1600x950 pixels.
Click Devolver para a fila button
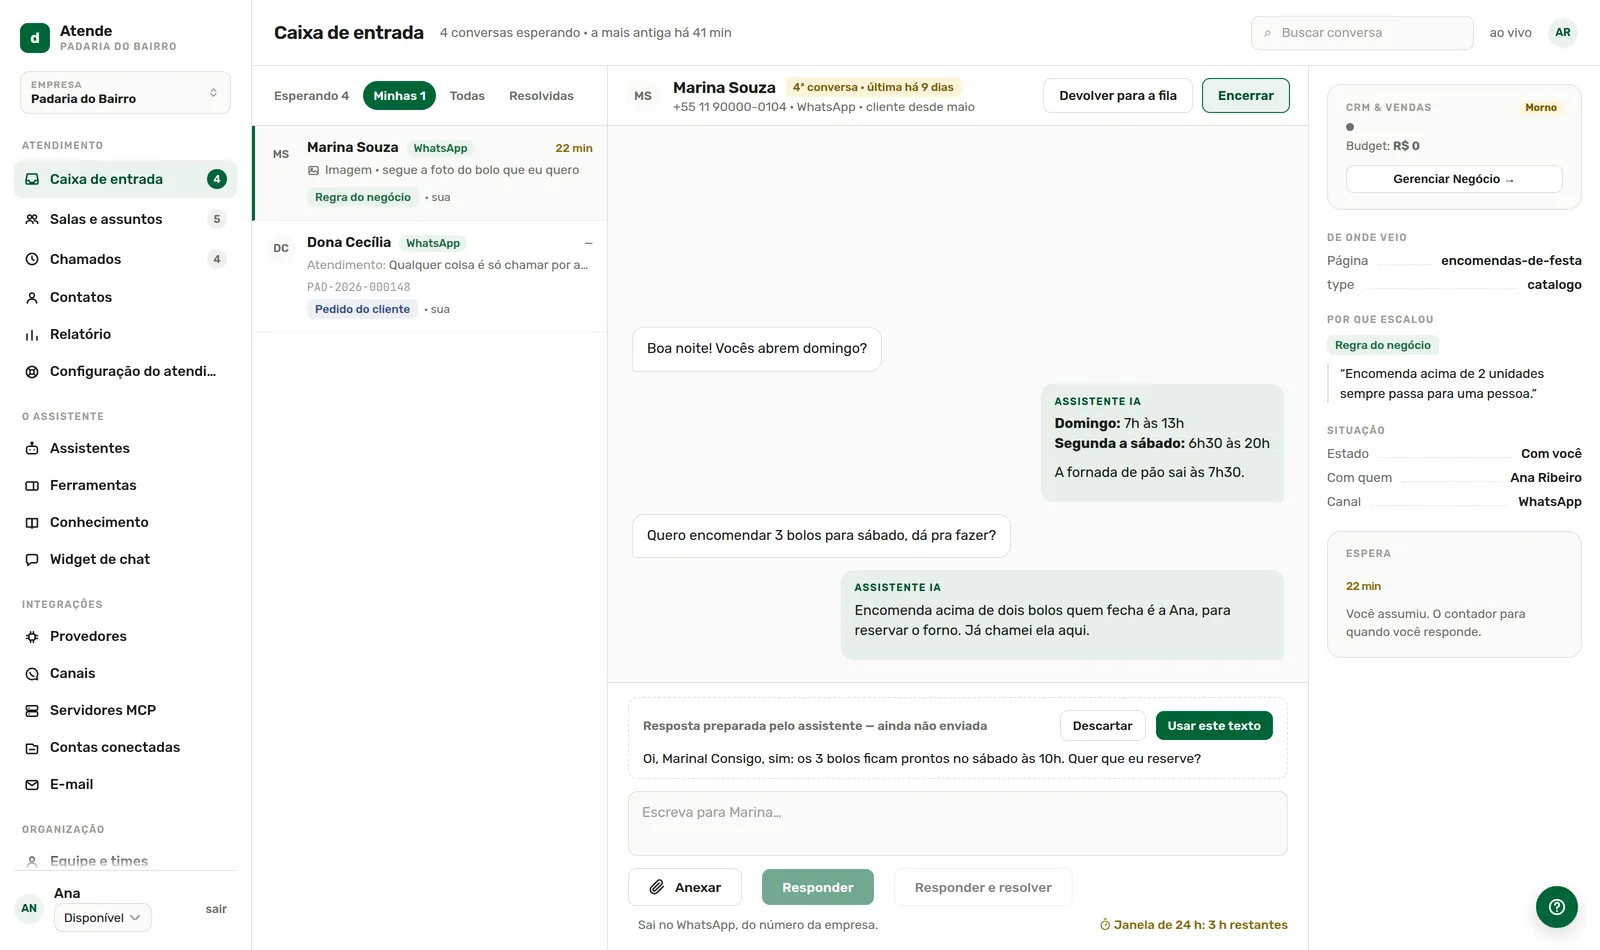[x=1118, y=96]
